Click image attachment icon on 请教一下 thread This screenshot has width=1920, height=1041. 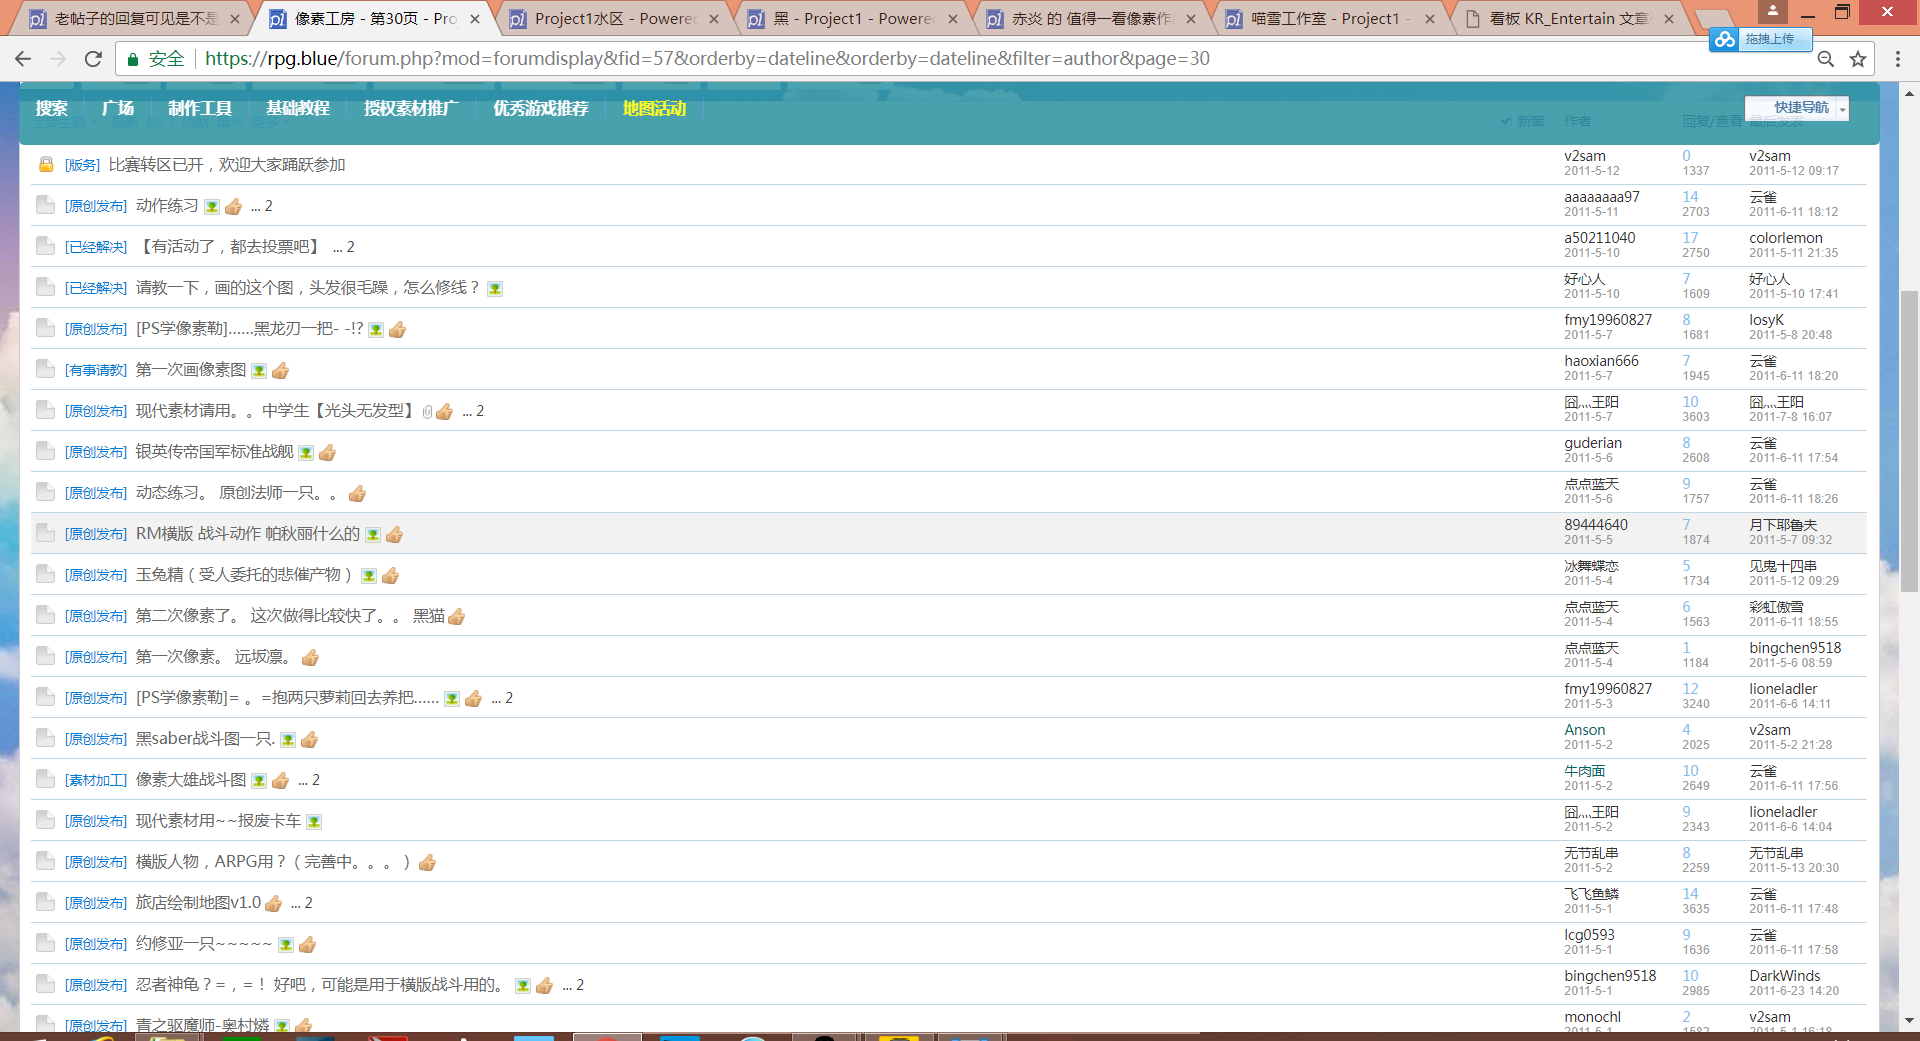click(x=495, y=289)
